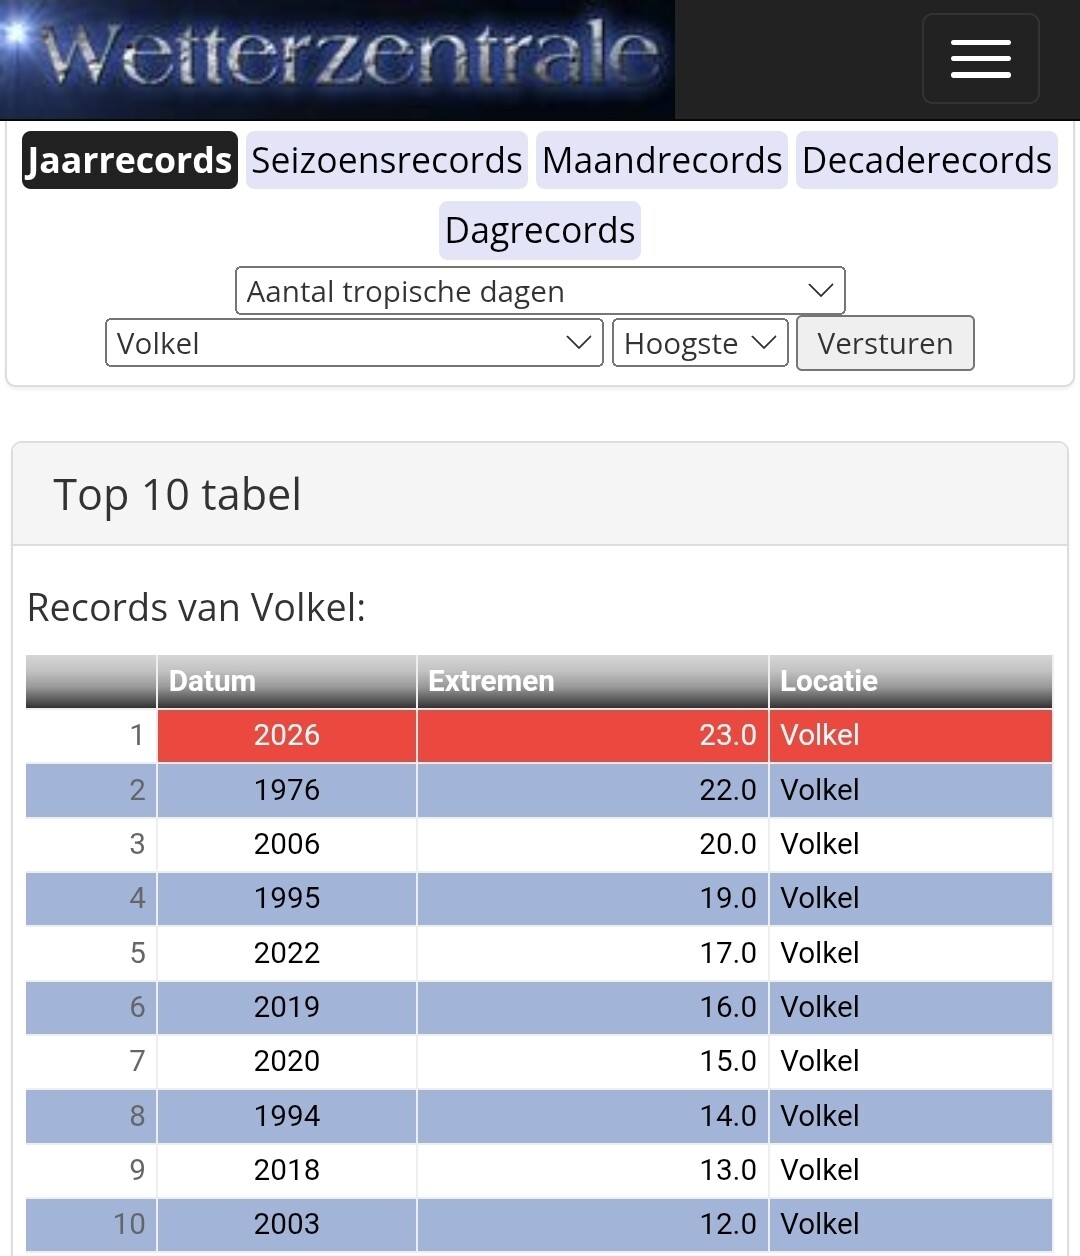
Task: Click the 2006 year cell
Action: point(287,844)
